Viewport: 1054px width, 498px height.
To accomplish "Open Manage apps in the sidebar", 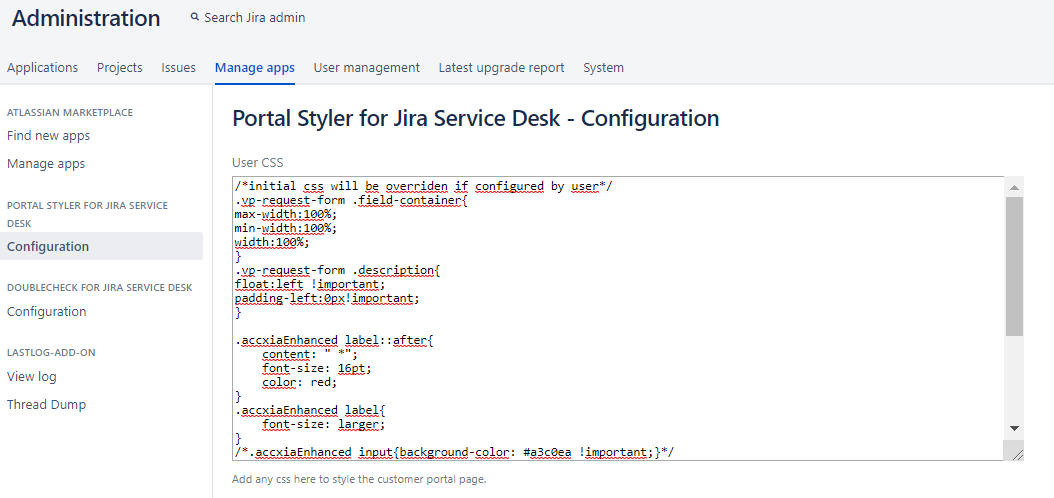I will [x=46, y=163].
